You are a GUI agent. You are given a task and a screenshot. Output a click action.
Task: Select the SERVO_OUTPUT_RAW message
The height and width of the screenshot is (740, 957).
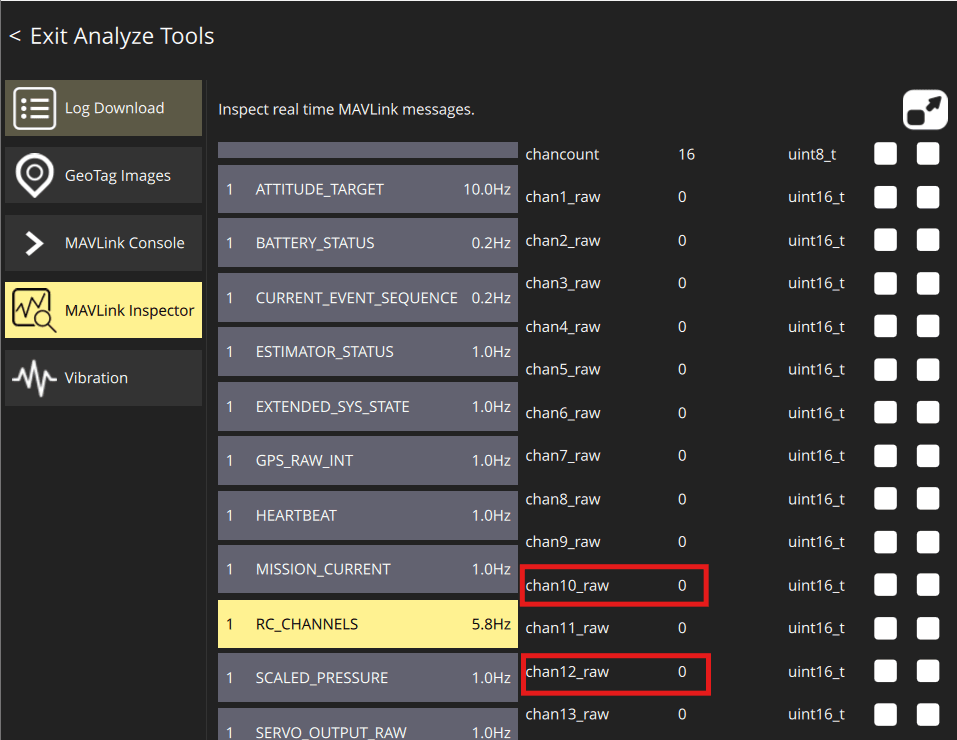click(367, 725)
